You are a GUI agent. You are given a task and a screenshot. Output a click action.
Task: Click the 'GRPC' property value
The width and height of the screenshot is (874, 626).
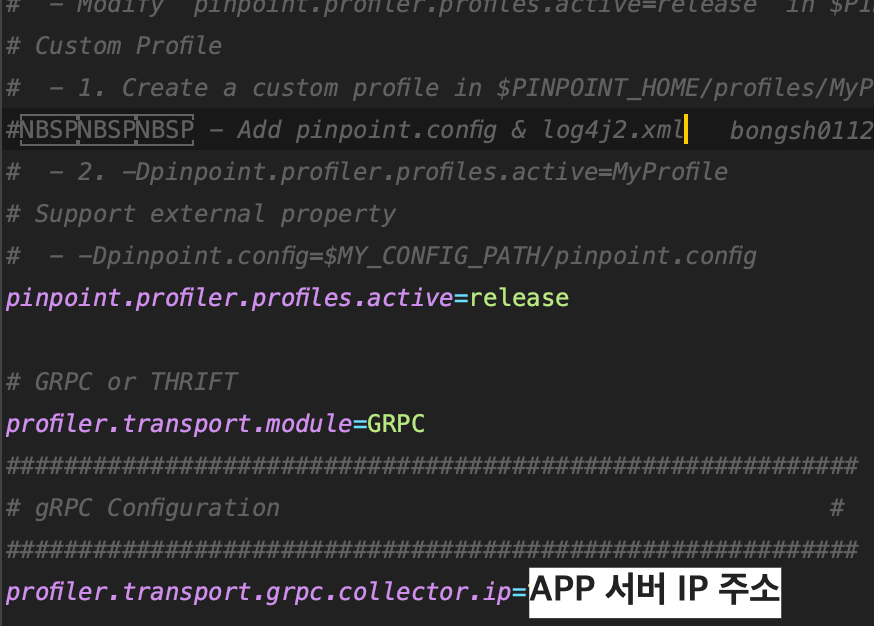(396, 424)
